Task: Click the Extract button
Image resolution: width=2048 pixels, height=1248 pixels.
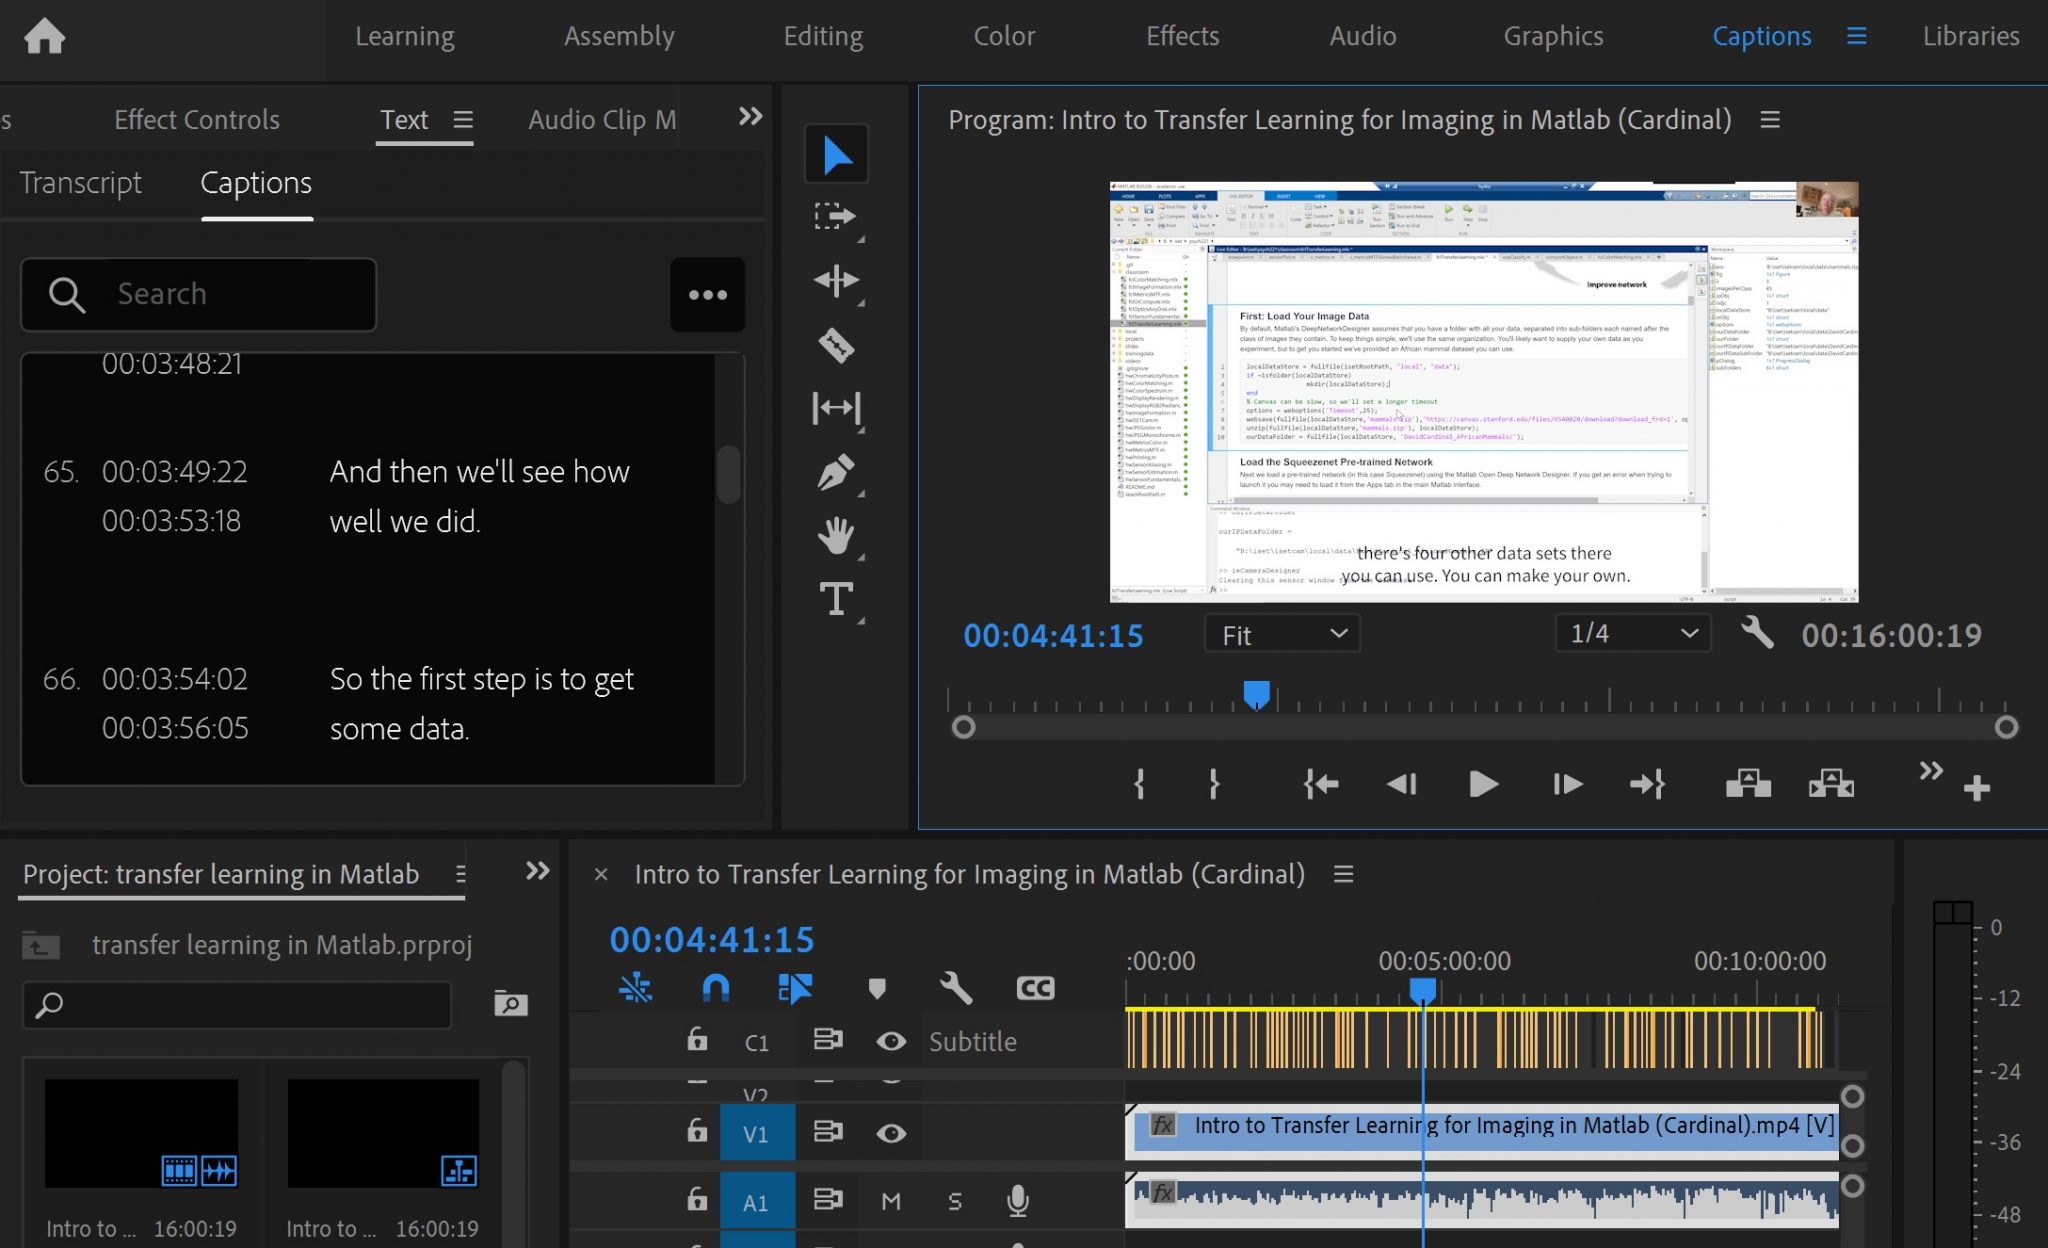Action: (1831, 783)
